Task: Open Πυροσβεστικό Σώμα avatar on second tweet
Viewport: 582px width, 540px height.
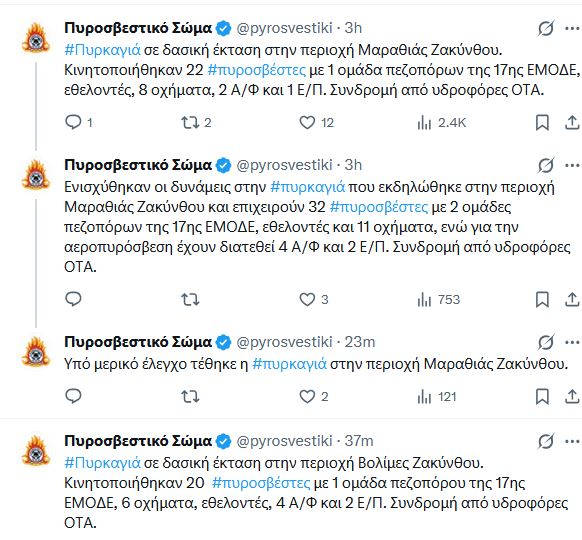Action: tap(36, 174)
